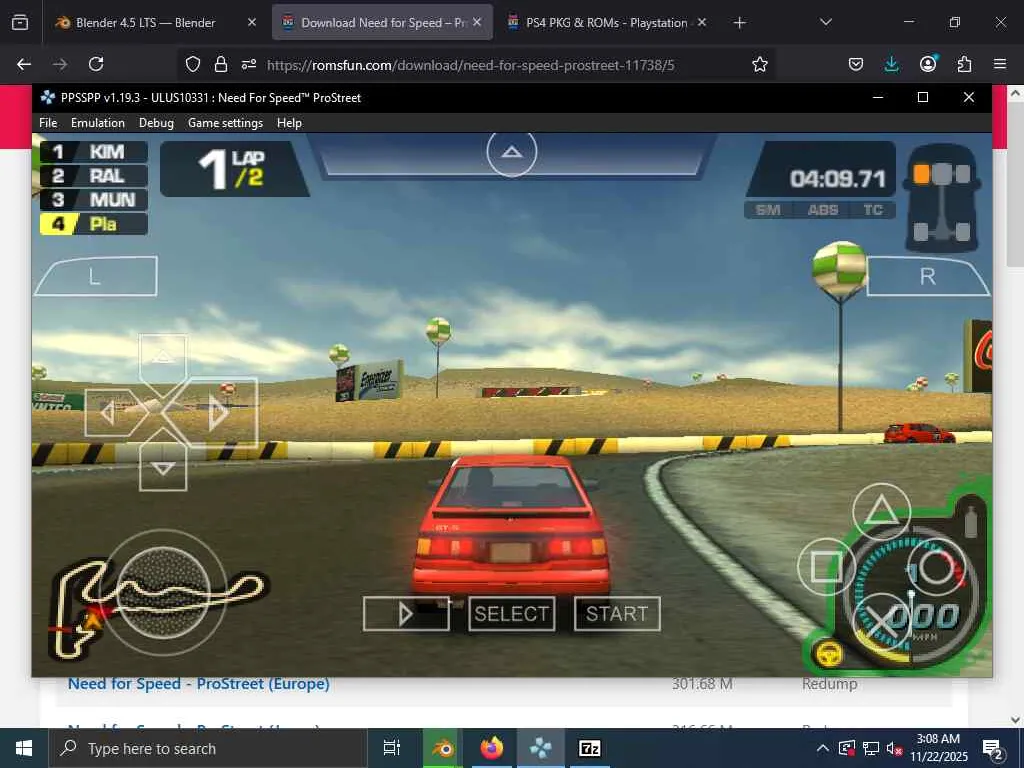Open the Firefox extensions icon
The width and height of the screenshot is (1024, 768).
coord(964,64)
